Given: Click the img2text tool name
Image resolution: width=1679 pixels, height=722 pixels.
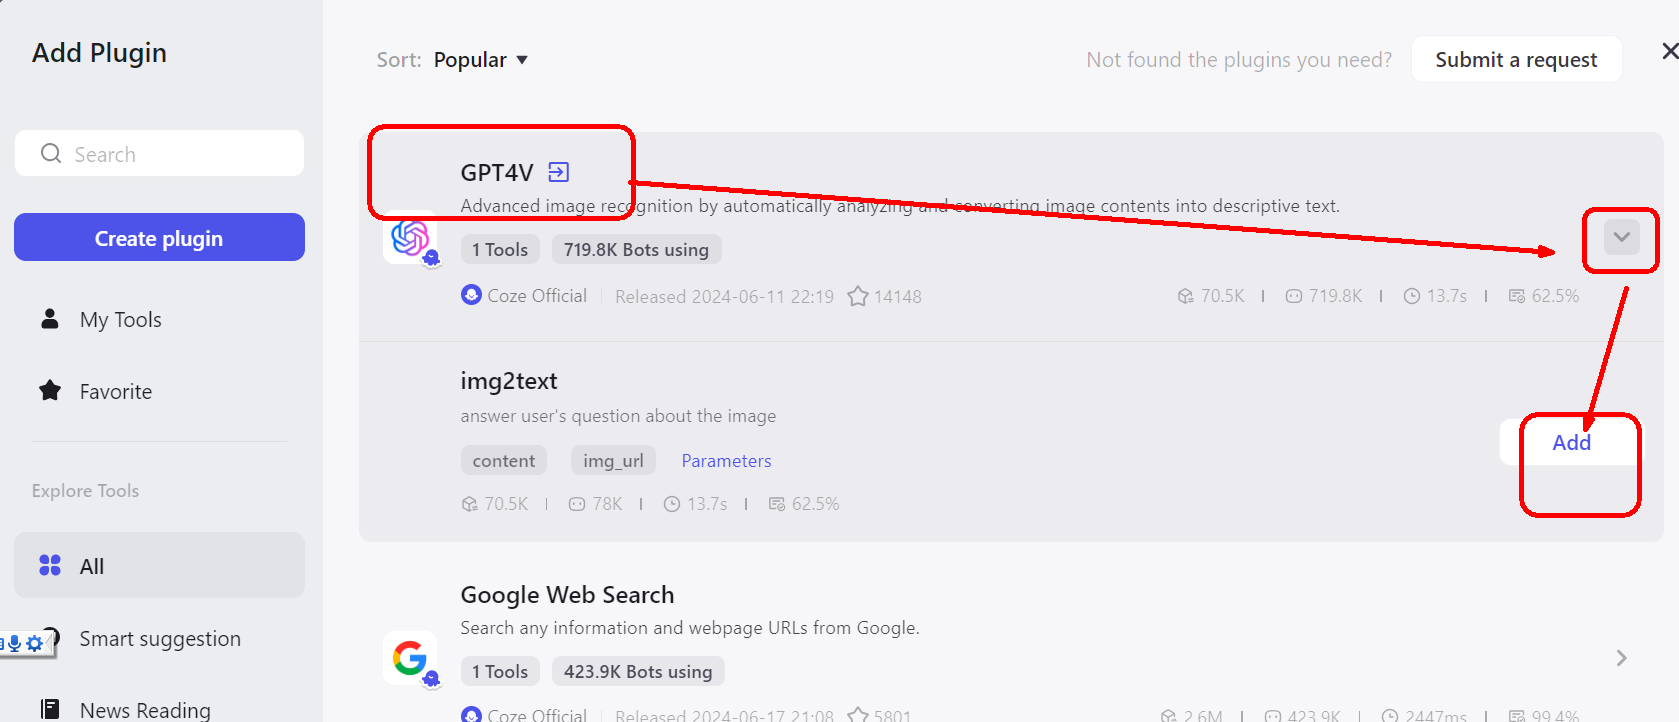Looking at the screenshot, I should pyautogui.click(x=509, y=381).
